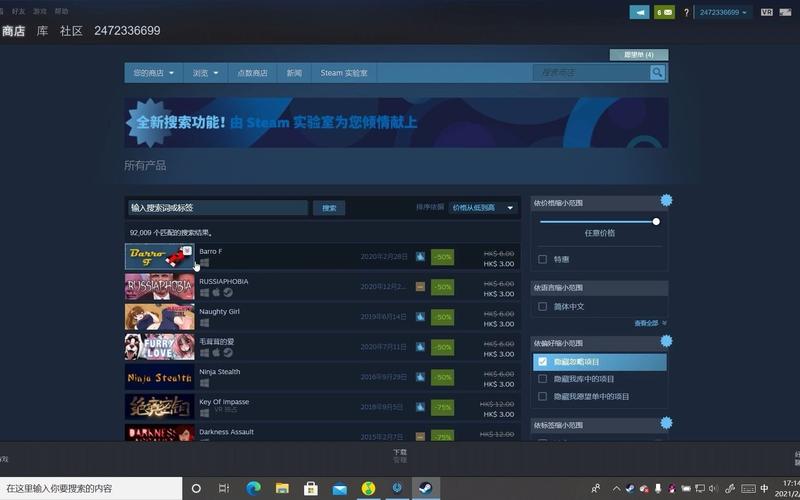
Task: Click the review icon on Ninja Stealth row
Action: coord(420,377)
